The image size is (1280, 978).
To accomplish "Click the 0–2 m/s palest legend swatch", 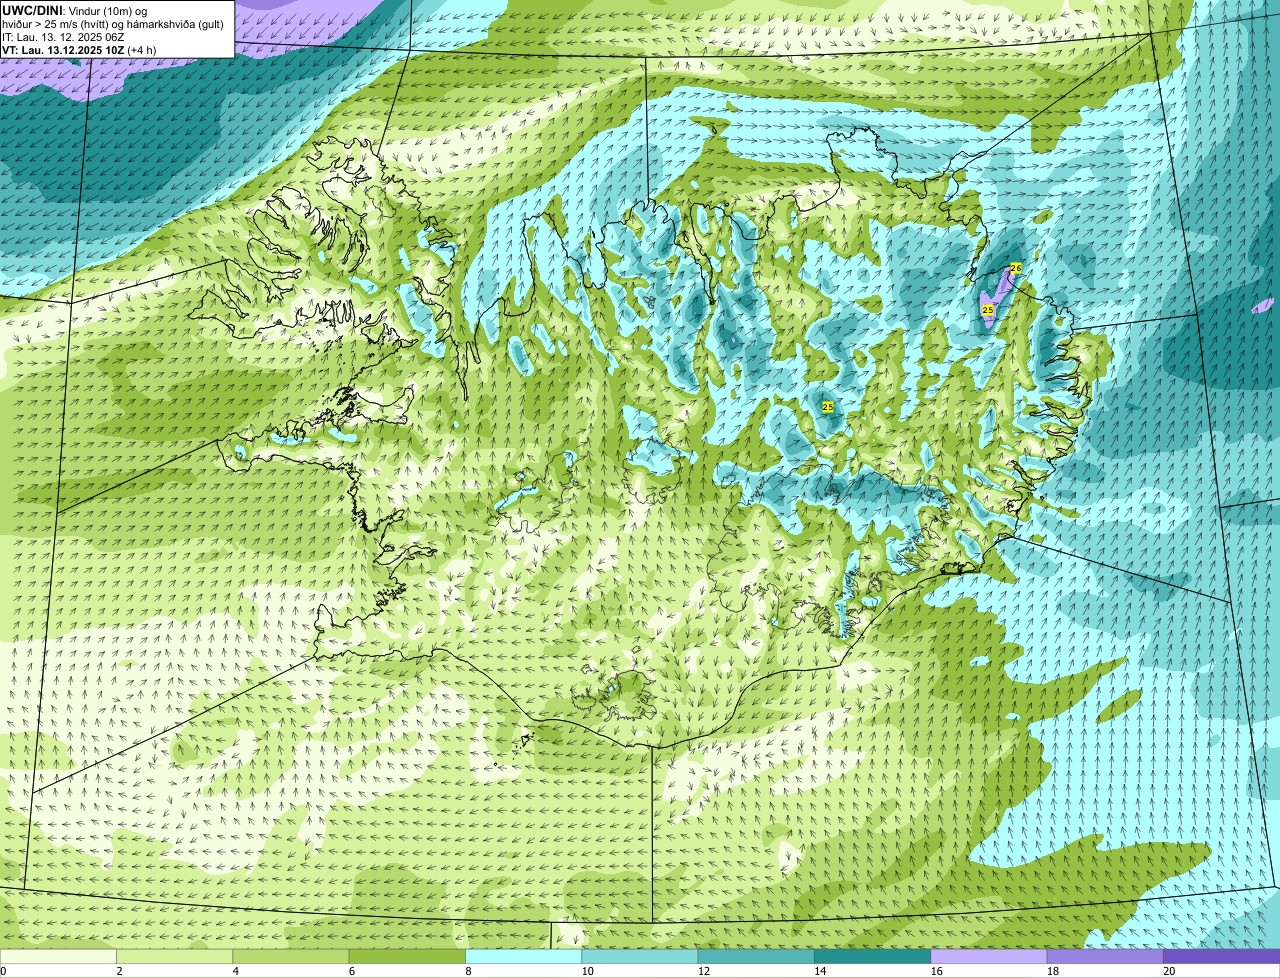I will click(x=58, y=956).
